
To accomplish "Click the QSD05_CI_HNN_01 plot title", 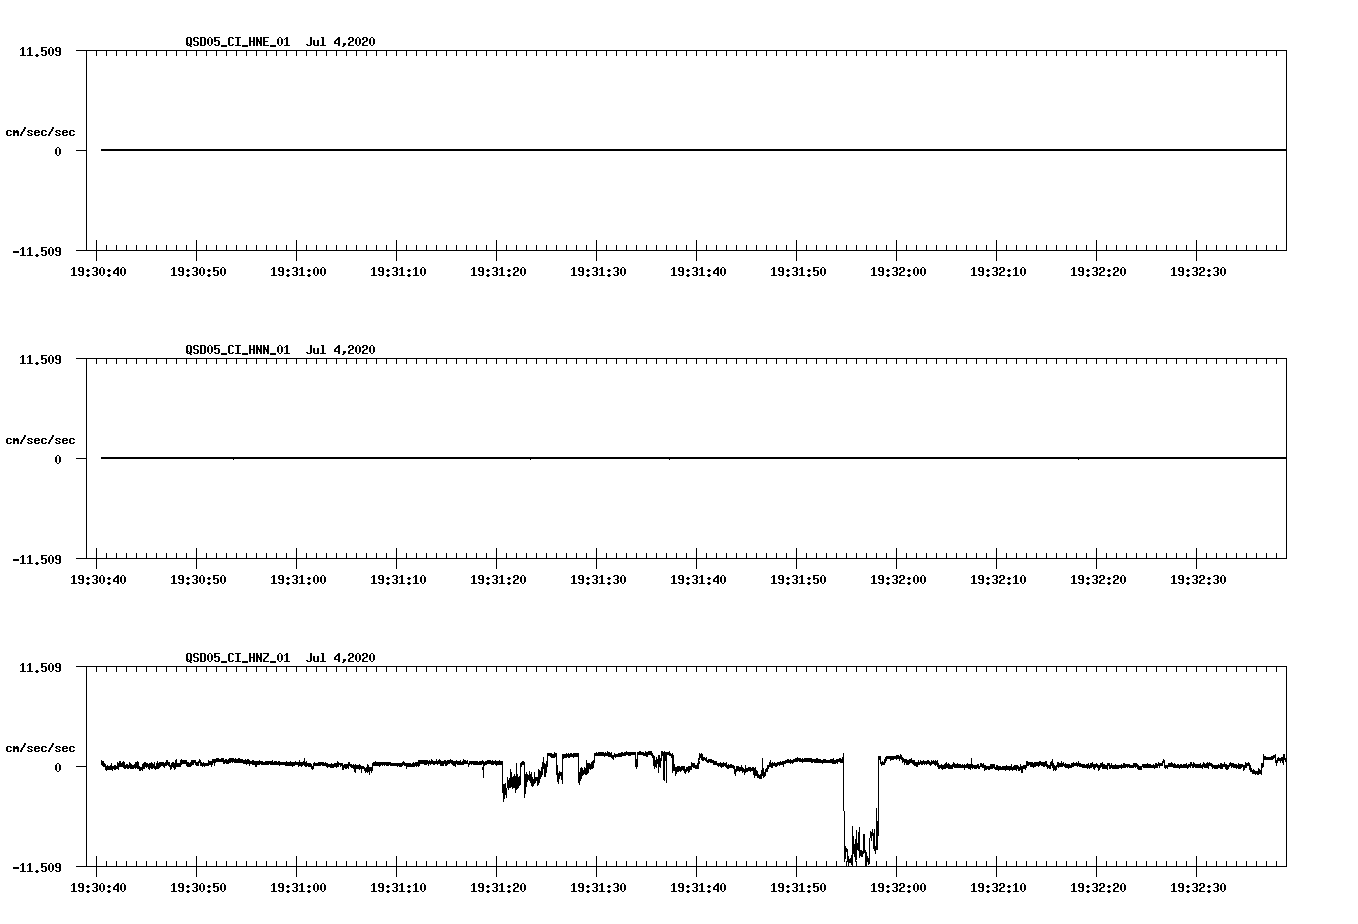I will point(281,350).
